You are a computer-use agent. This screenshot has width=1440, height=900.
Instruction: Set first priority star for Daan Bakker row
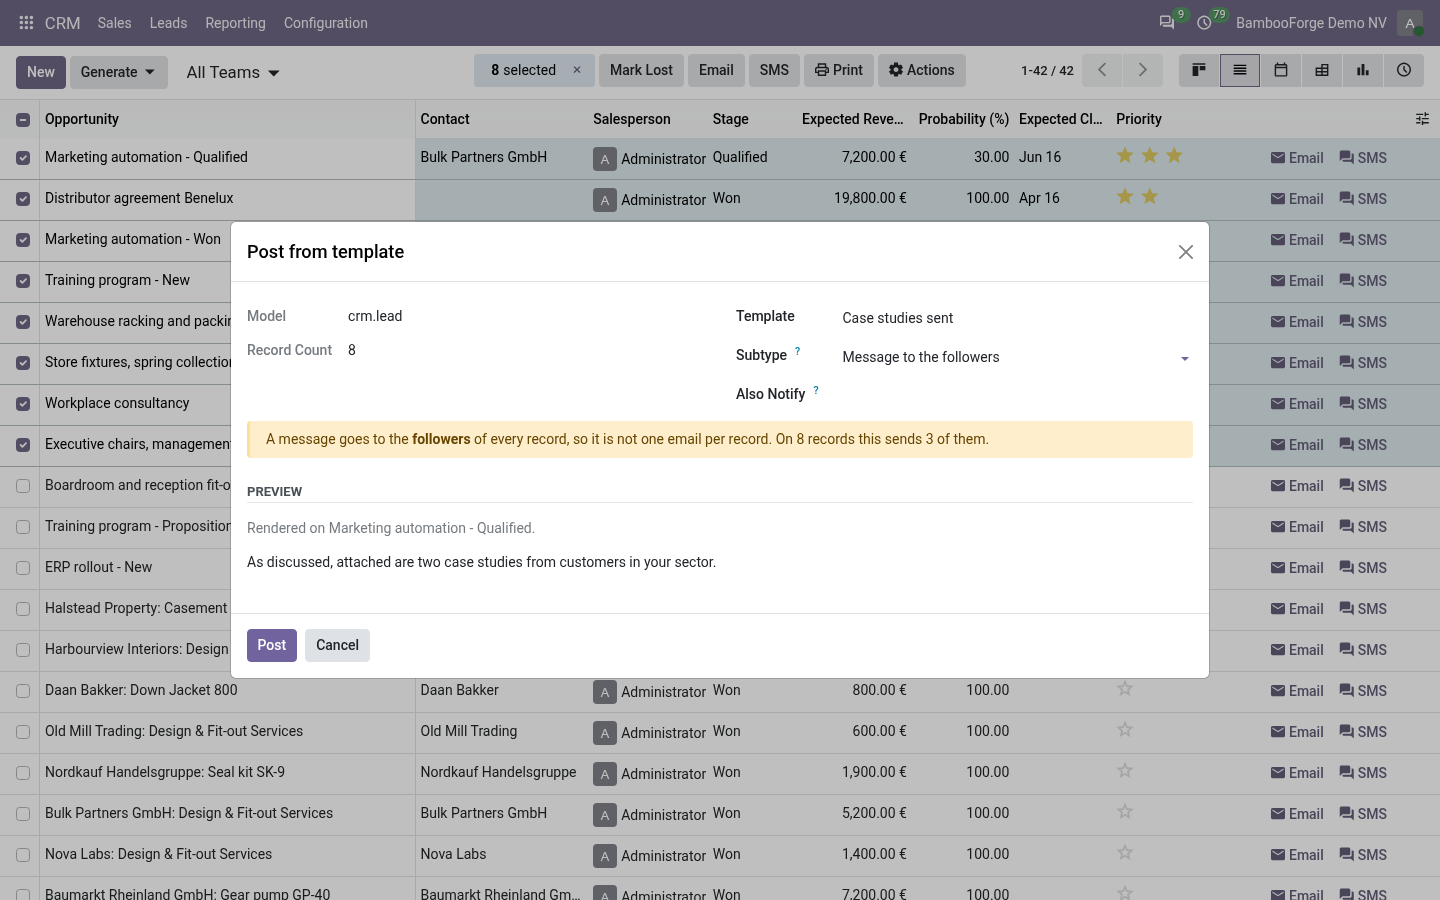(x=1125, y=689)
